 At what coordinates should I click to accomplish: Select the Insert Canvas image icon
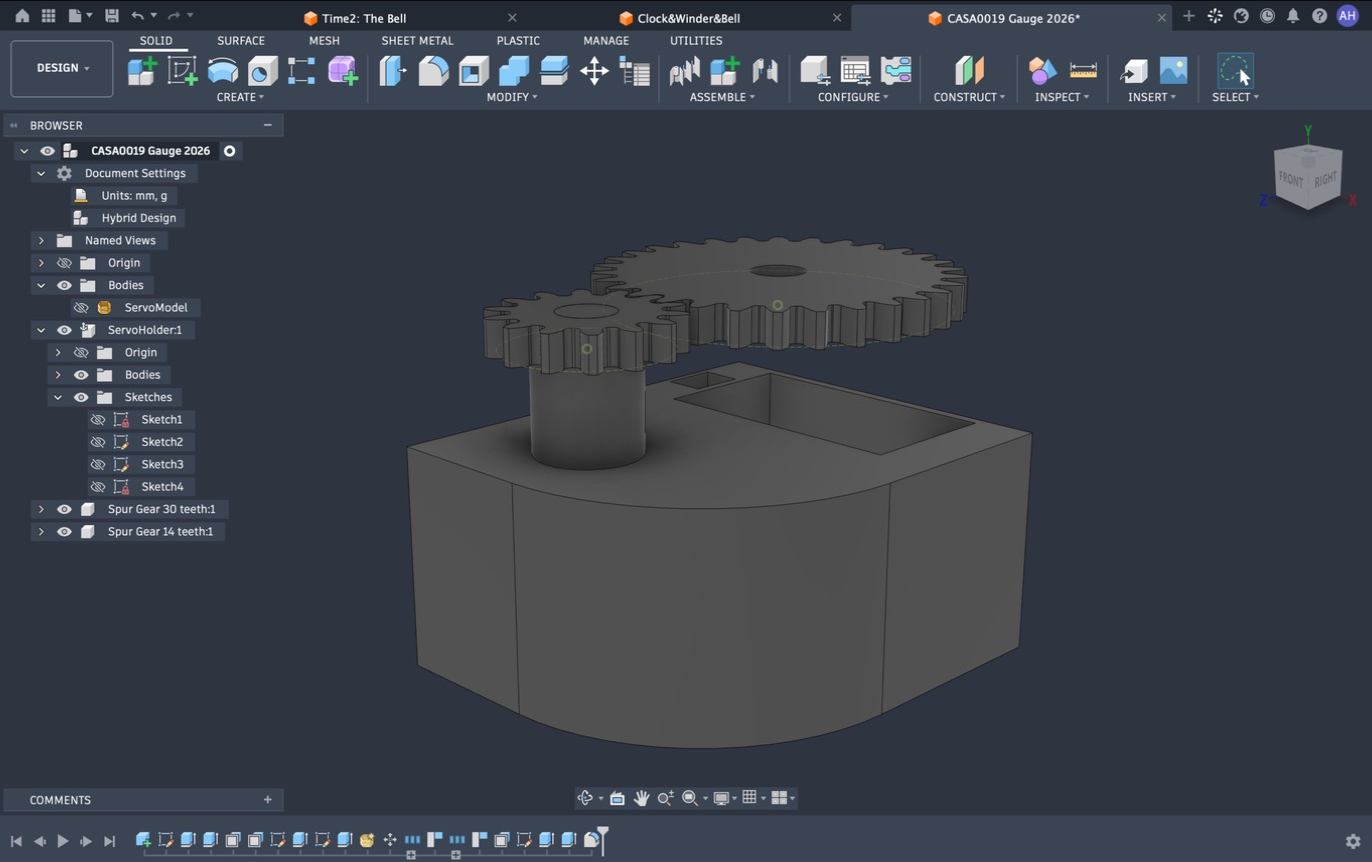1173,70
